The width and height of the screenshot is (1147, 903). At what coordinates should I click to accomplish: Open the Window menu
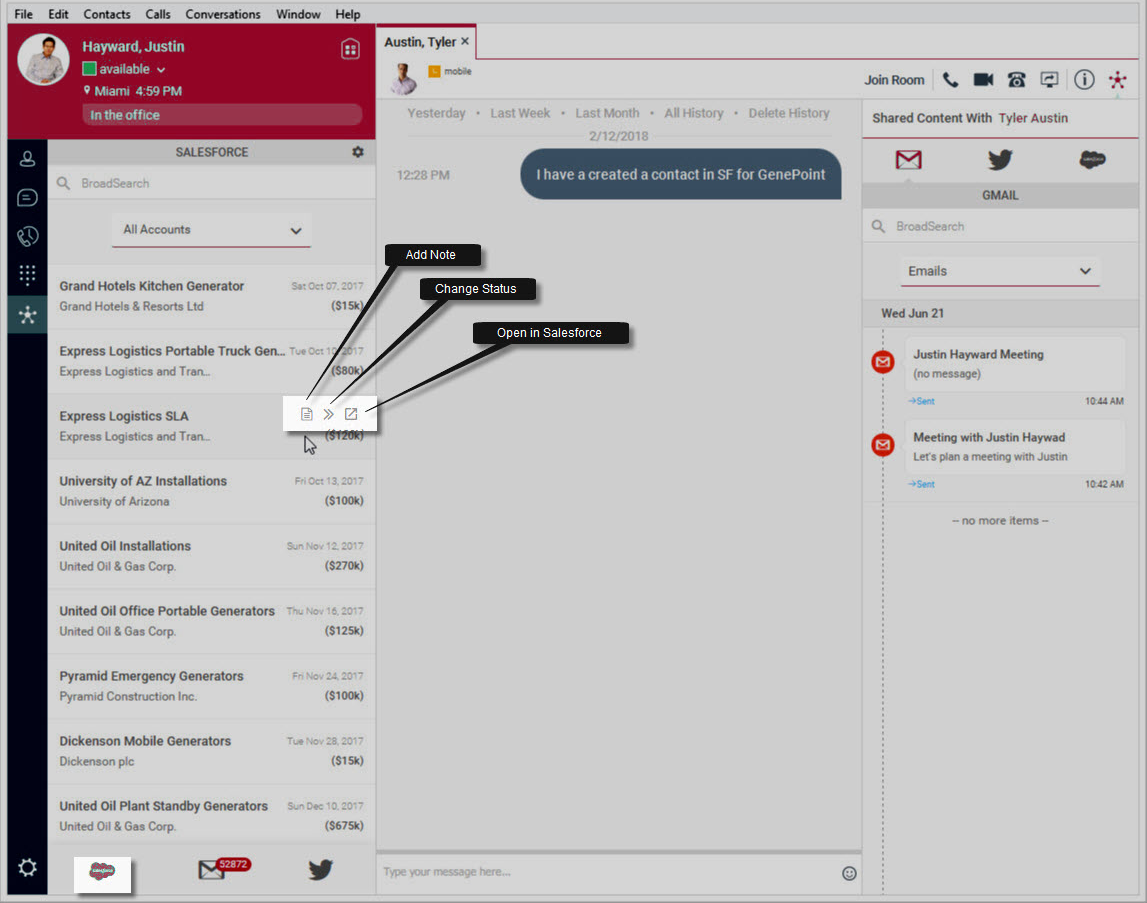point(298,14)
